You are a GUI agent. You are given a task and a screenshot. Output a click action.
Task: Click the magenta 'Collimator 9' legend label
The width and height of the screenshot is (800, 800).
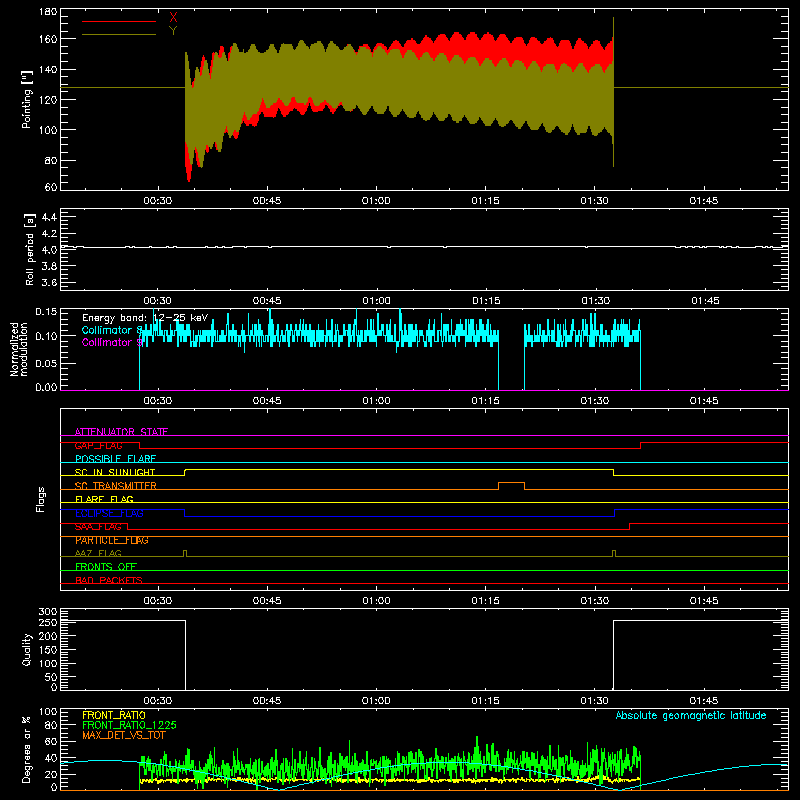(x=112, y=342)
